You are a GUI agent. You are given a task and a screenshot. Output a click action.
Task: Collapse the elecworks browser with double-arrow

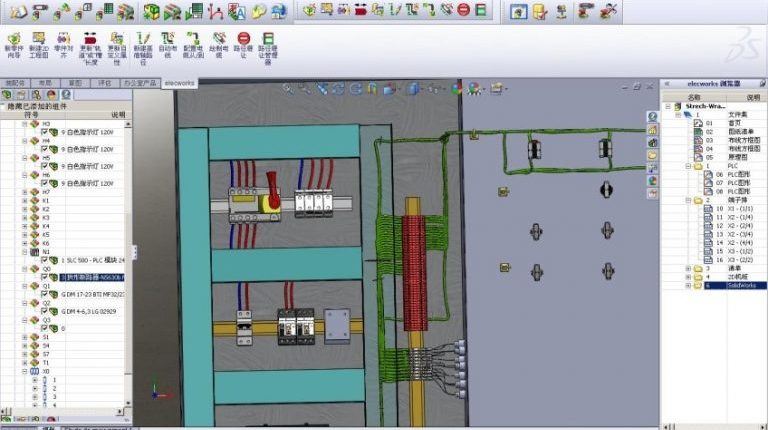[x=667, y=84]
